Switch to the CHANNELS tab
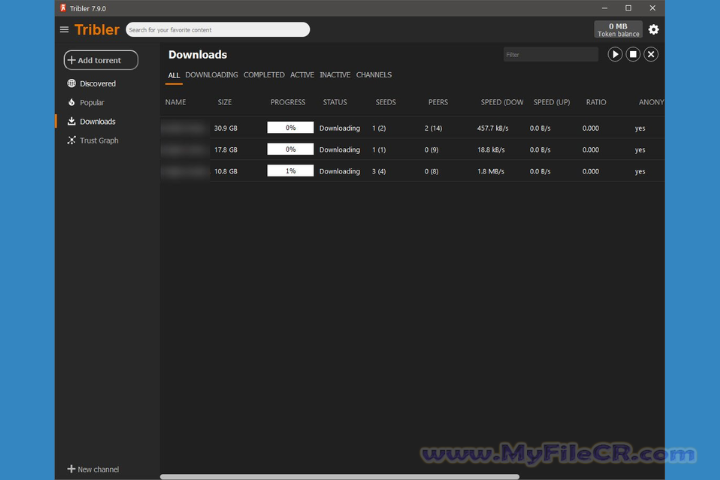Viewport: 720px width, 480px height. 374,75
